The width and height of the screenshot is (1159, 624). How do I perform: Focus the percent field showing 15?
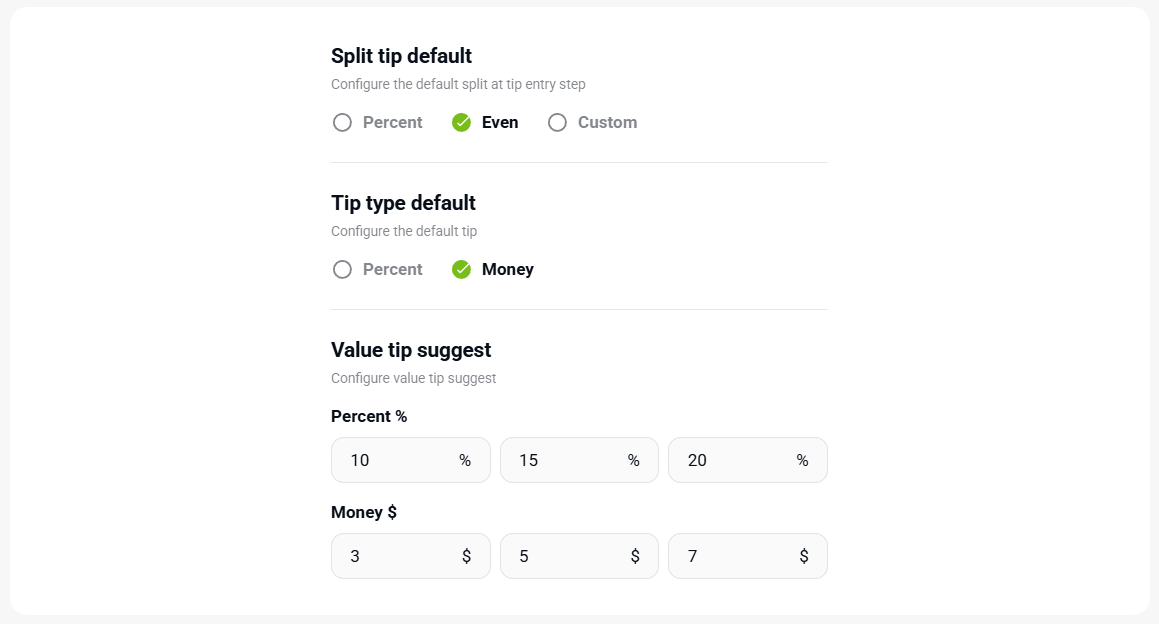coord(564,460)
